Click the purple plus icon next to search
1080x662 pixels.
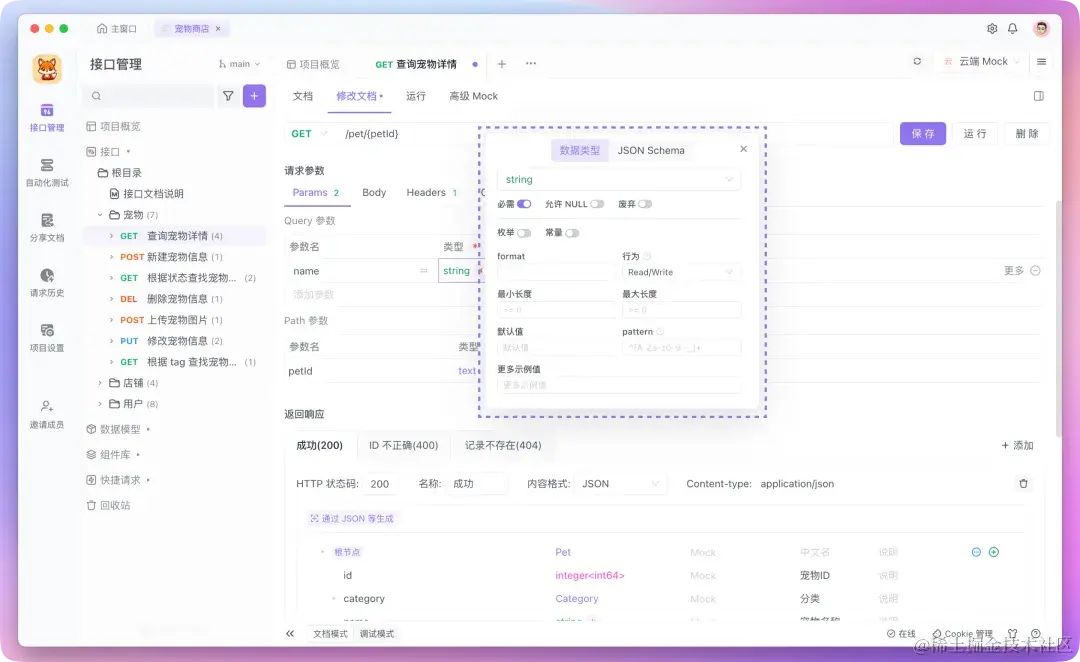coord(253,95)
